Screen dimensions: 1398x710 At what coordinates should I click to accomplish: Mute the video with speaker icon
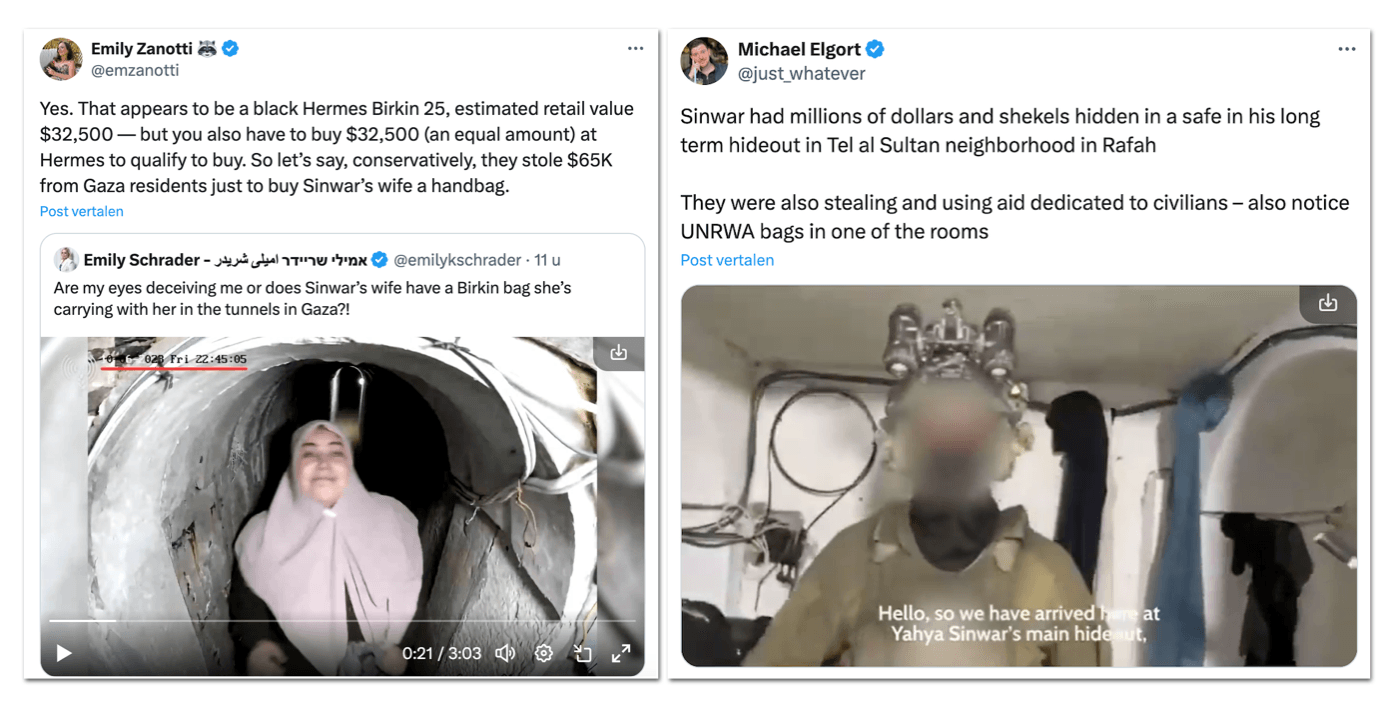coord(505,653)
